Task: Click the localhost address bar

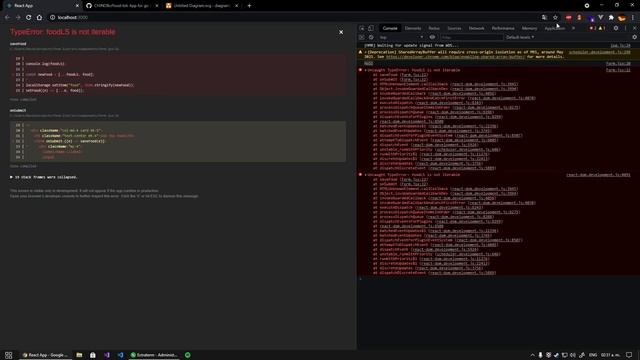Action: [294, 18]
